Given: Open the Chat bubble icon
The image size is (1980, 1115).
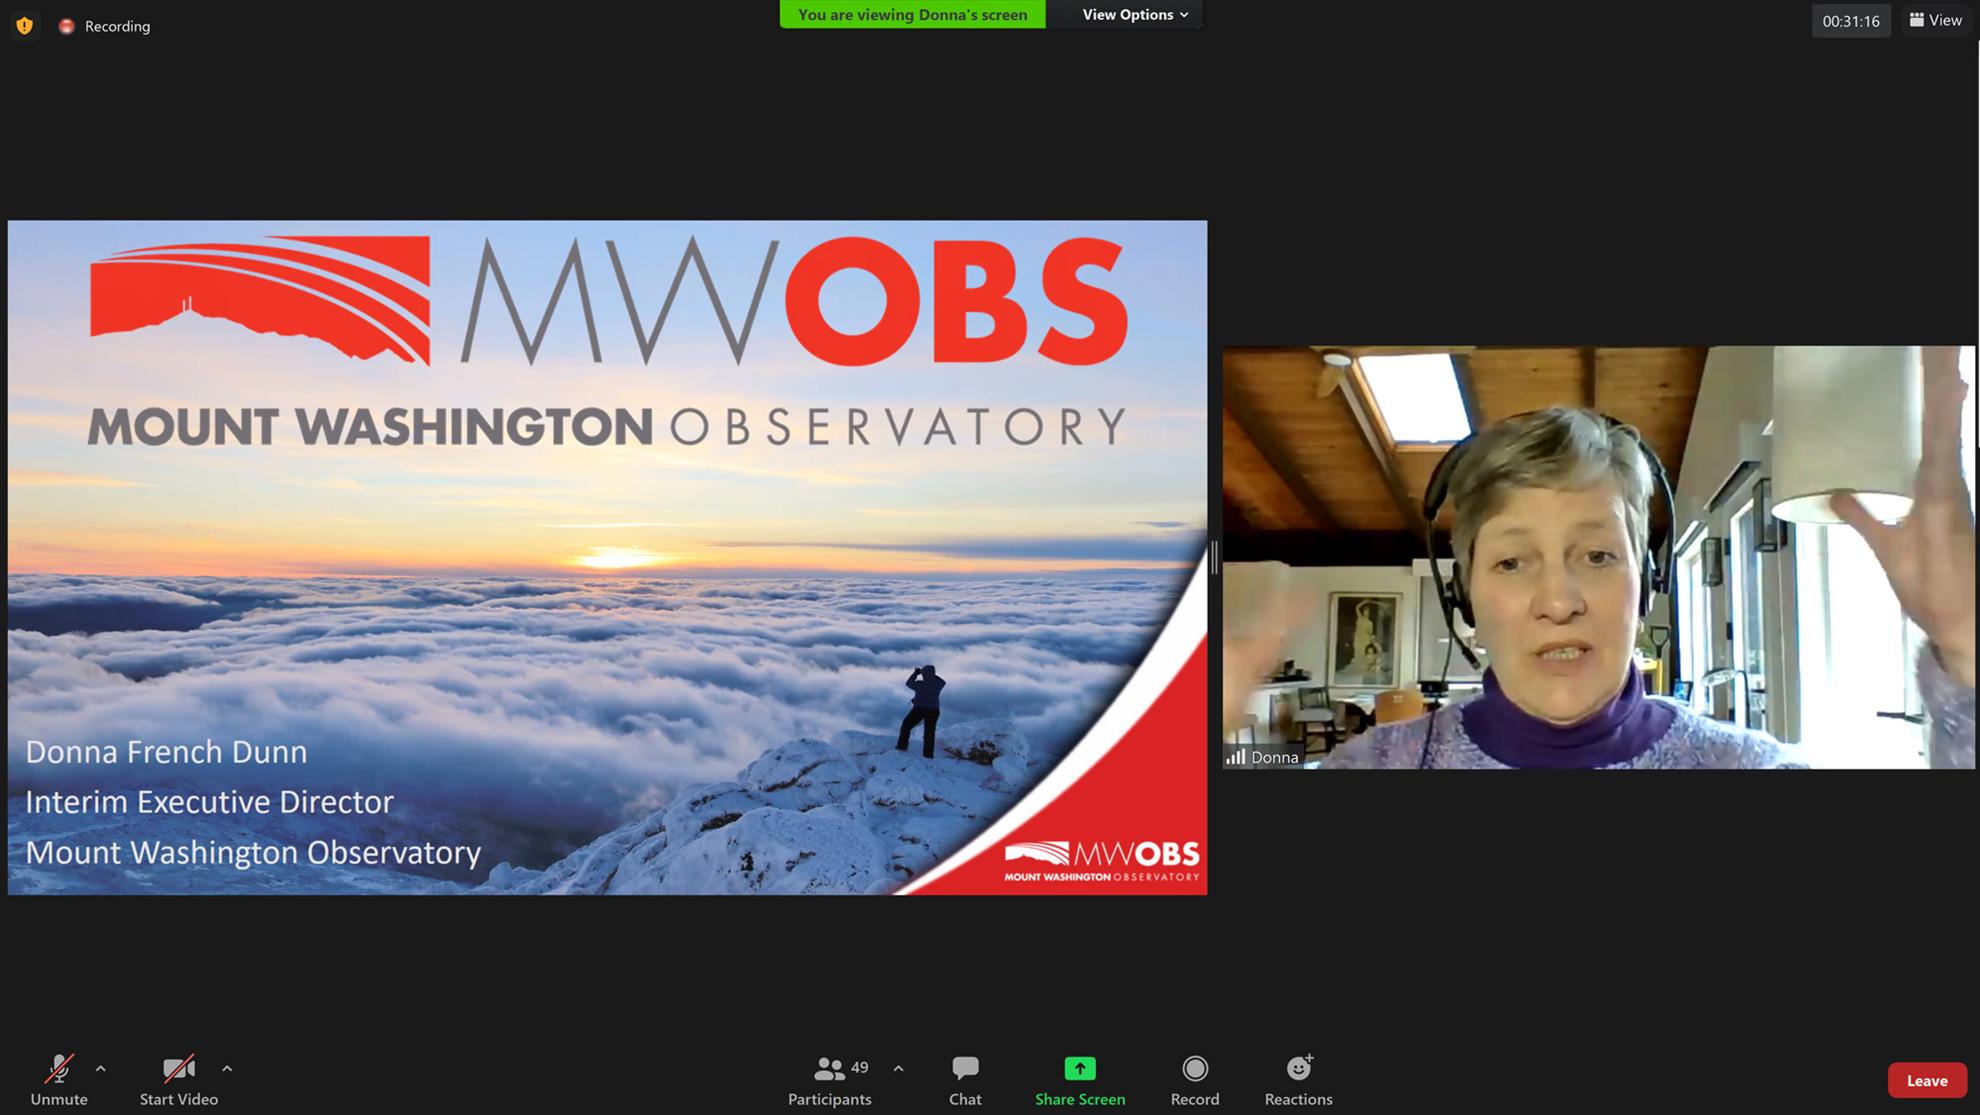Looking at the screenshot, I should (x=965, y=1069).
